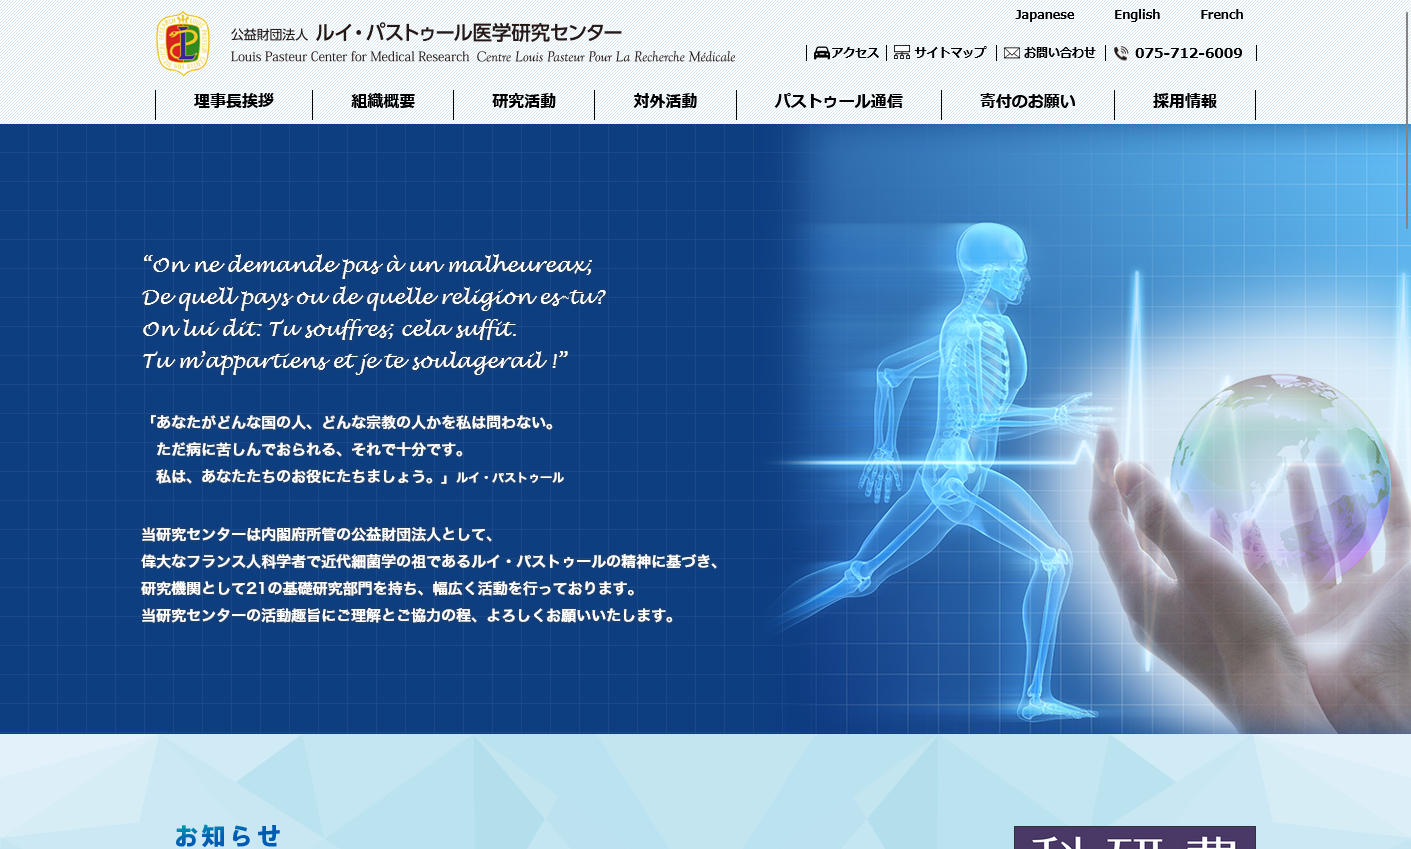Select 採用情報 in the navigation bar
The width and height of the screenshot is (1411, 849).
click(x=1185, y=102)
